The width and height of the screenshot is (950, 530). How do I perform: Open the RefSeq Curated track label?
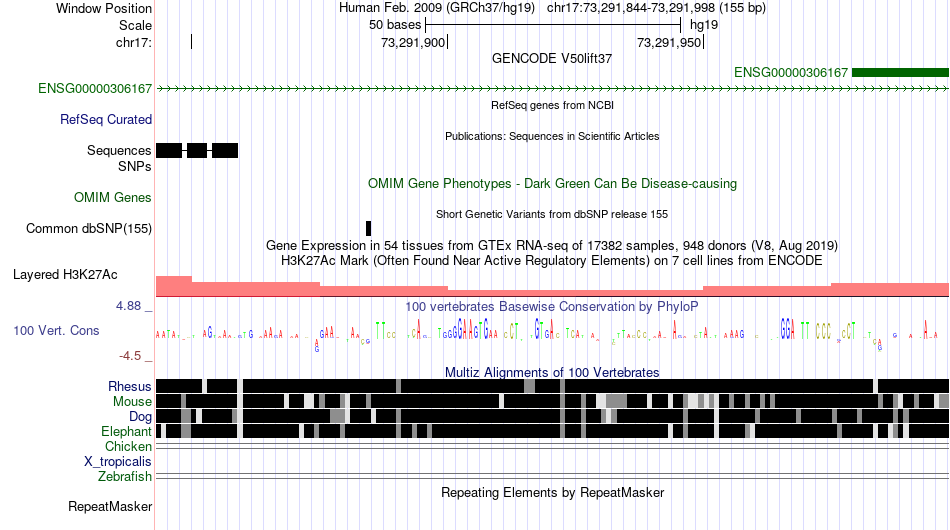tap(106, 119)
